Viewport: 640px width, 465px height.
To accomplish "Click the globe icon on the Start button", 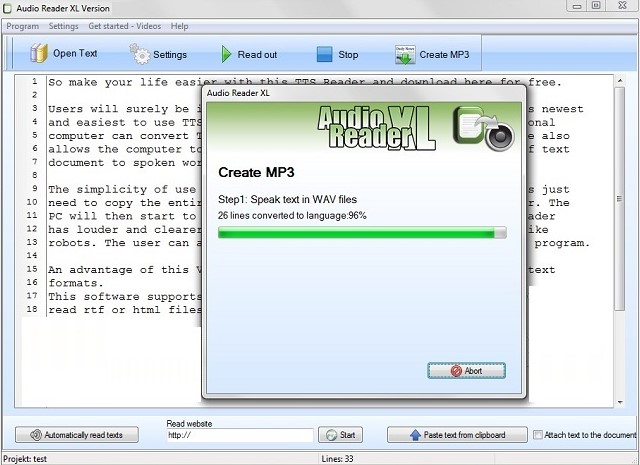I will [331, 435].
